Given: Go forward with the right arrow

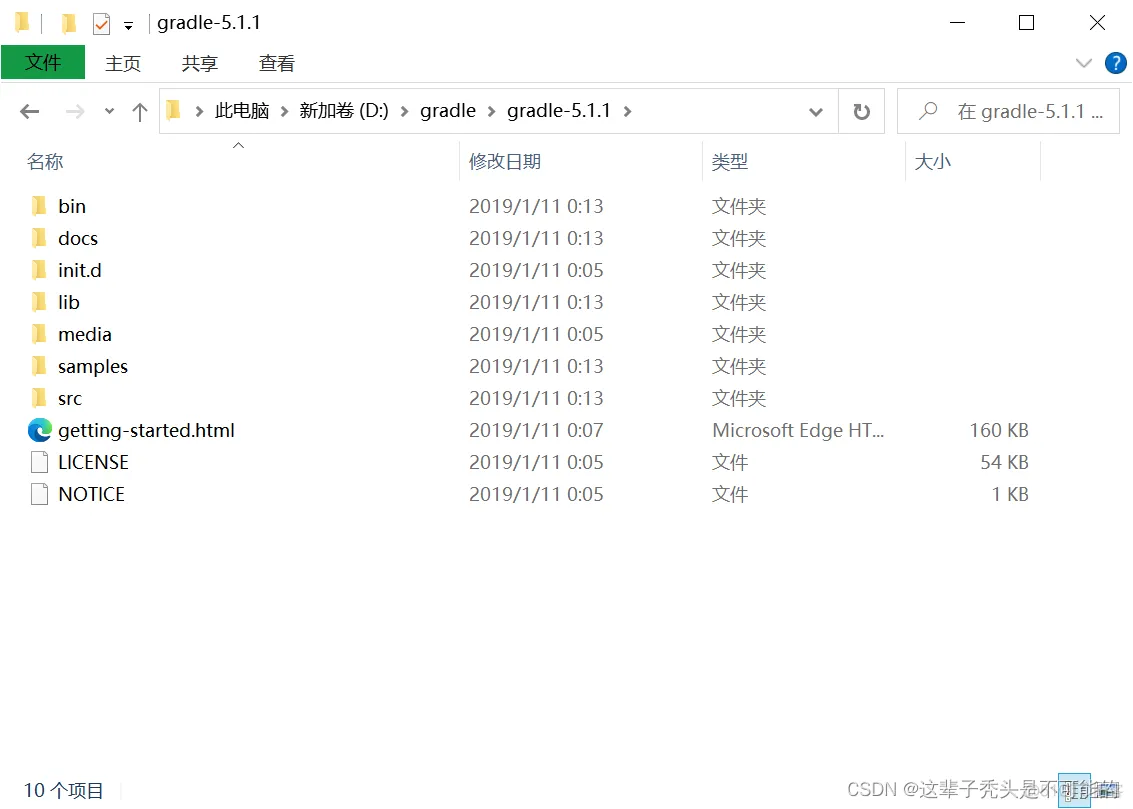Looking at the screenshot, I should click(74, 111).
